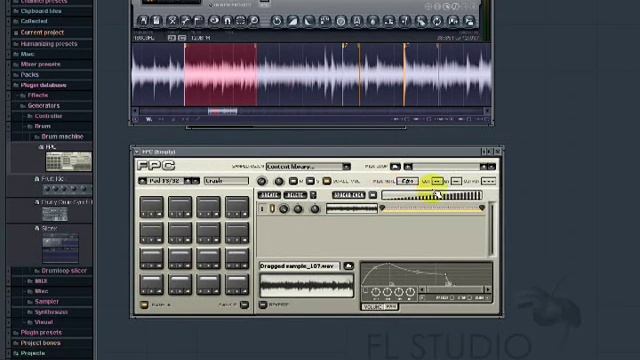
Task: Click Edison's Undo circular arrow icon
Action: click(x=277, y=21)
